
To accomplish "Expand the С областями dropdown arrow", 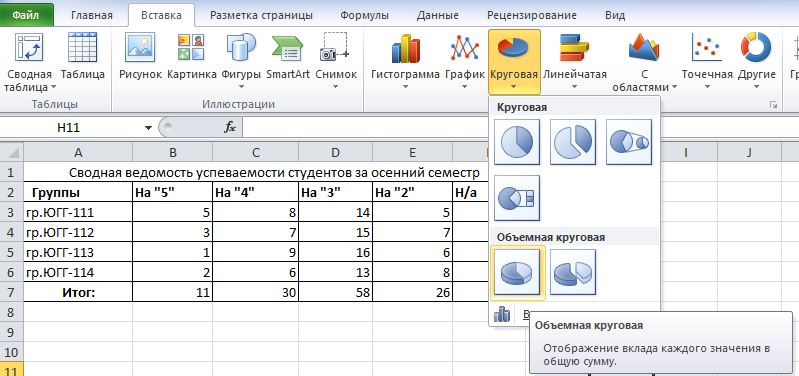I will pos(675,87).
